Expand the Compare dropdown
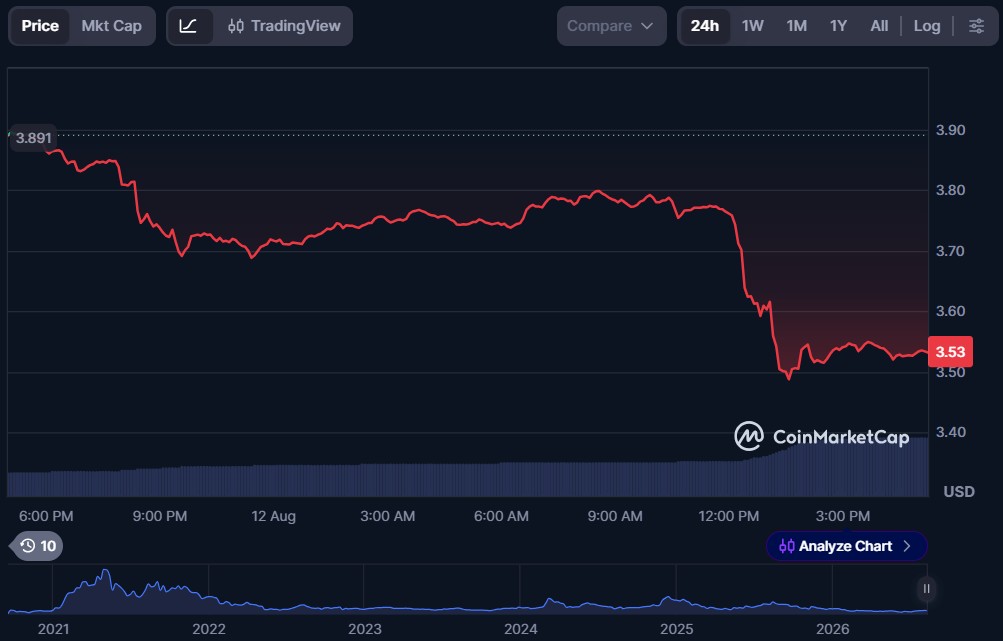Image resolution: width=1003 pixels, height=641 pixels. point(611,26)
